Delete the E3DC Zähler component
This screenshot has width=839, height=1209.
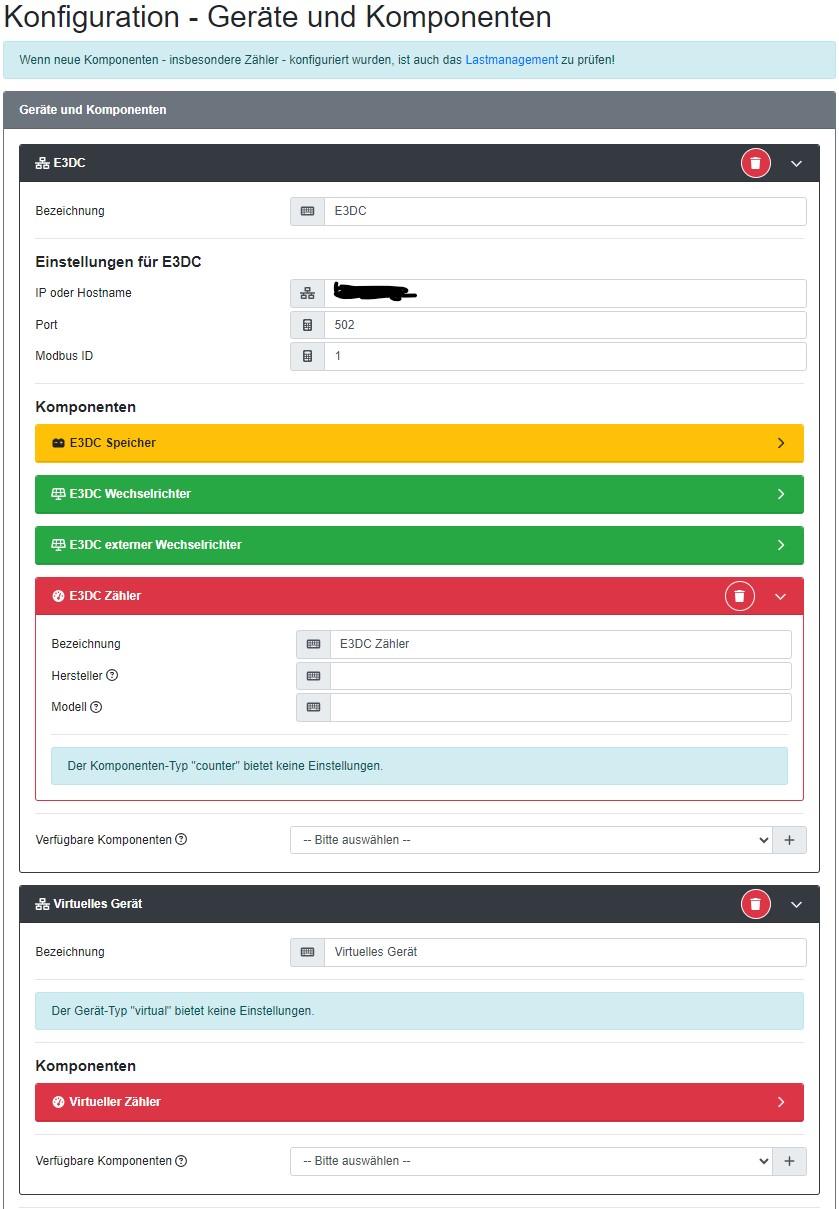[x=739, y=596]
